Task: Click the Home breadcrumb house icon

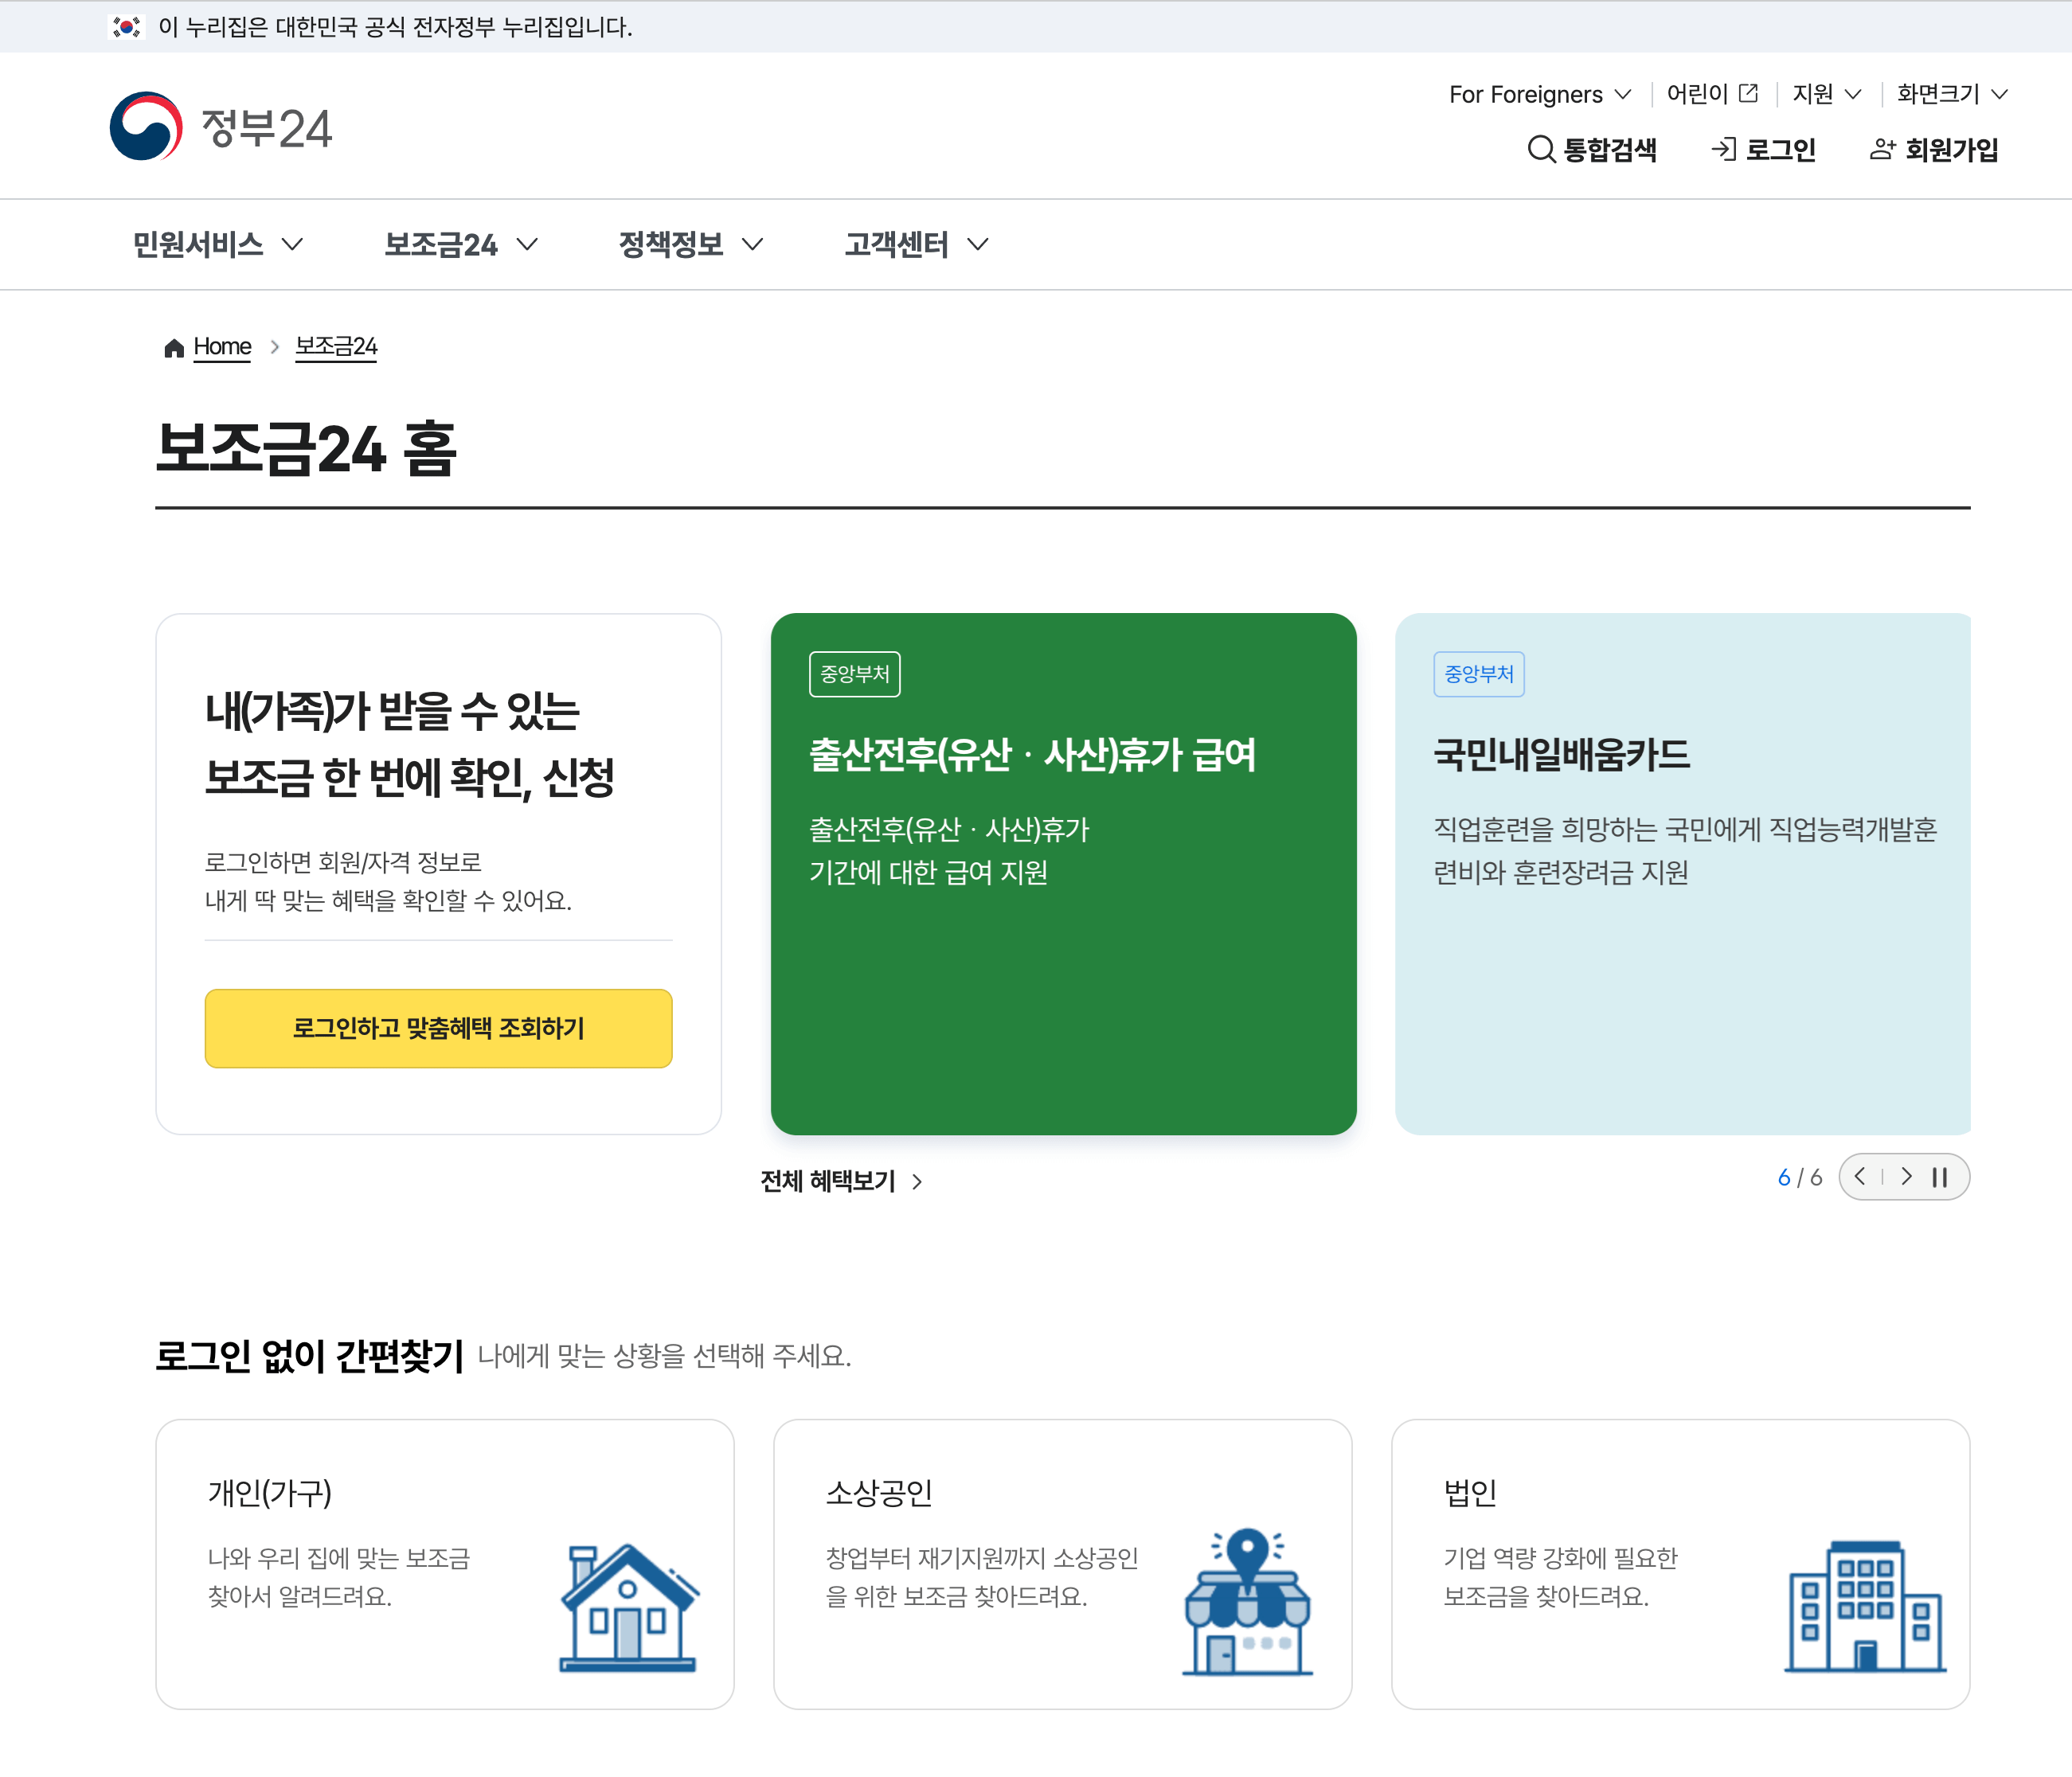Action: coord(173,346)
